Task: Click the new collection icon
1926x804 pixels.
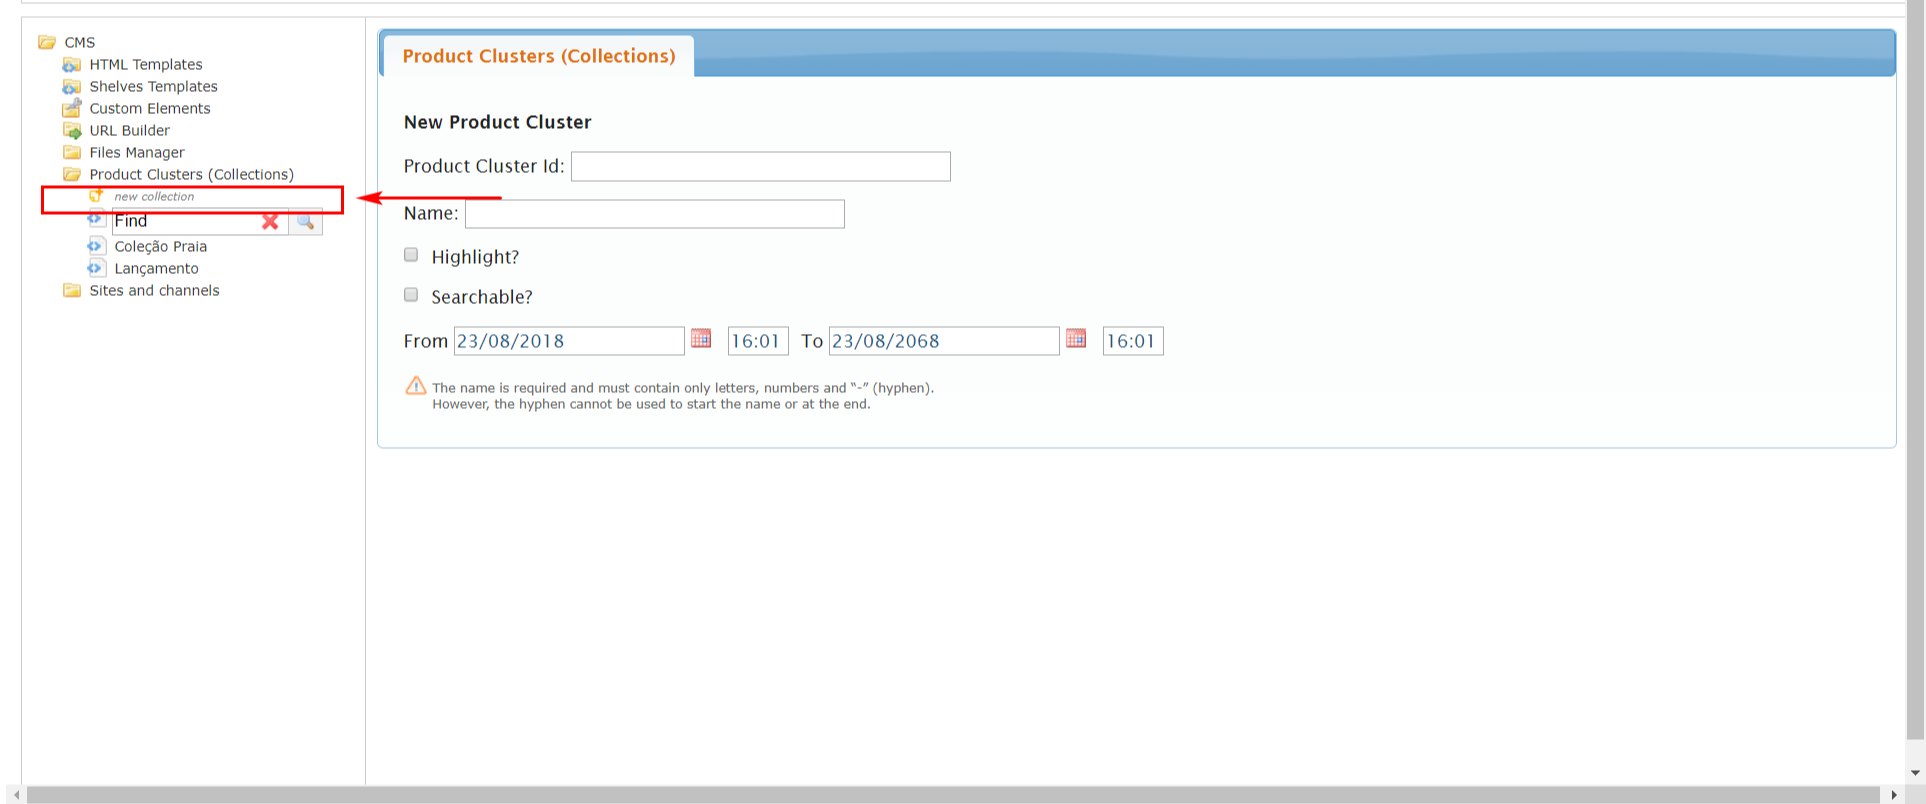Action: tap(96, 196)
